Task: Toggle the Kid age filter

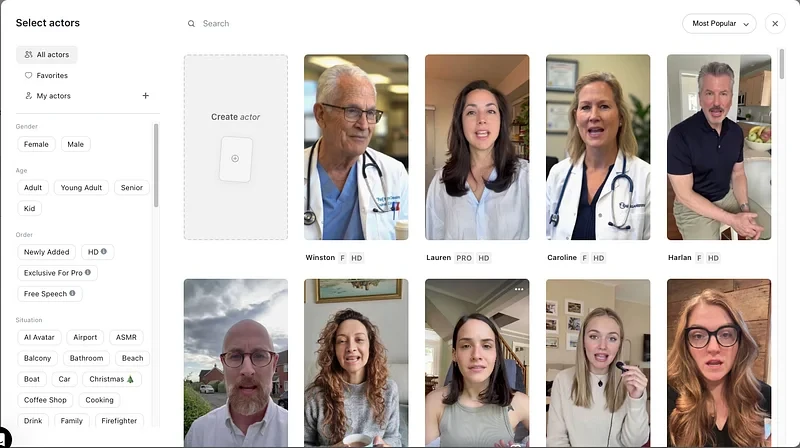Action: tap(30, 209)
